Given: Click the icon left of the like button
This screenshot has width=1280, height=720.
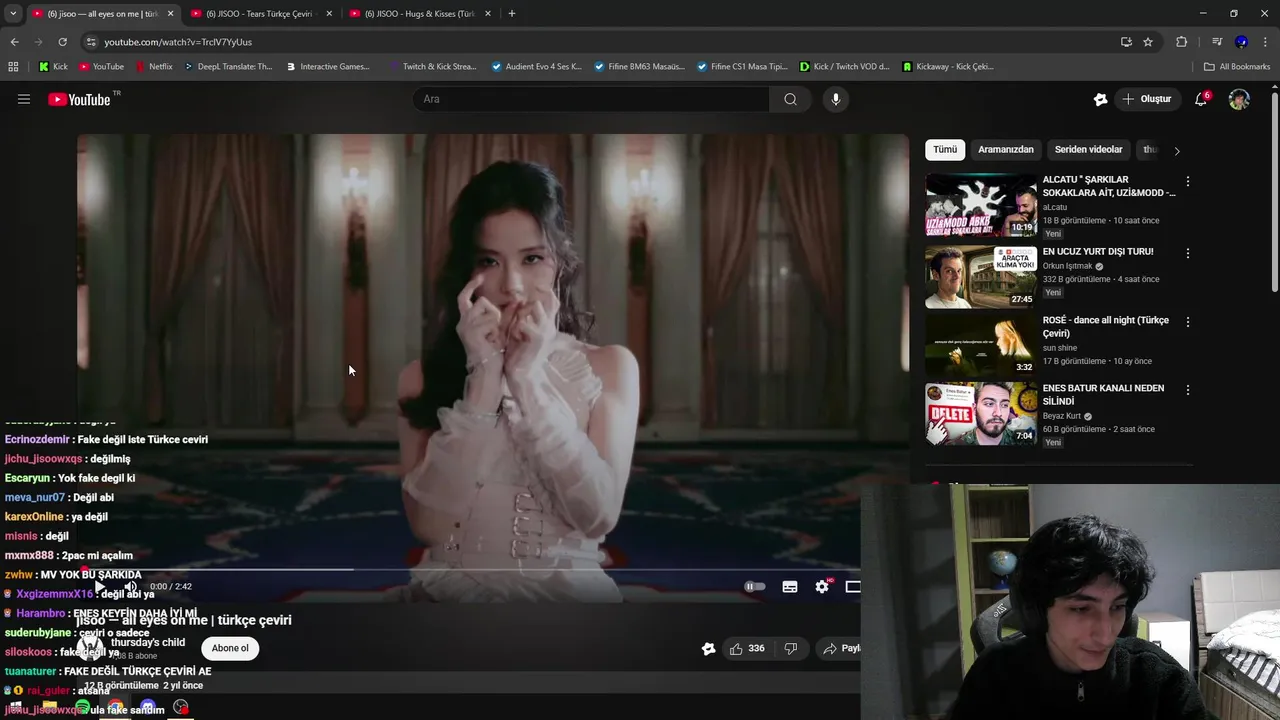Looking at the screenshot, I should pyautogui.click(x=708, y=648).
